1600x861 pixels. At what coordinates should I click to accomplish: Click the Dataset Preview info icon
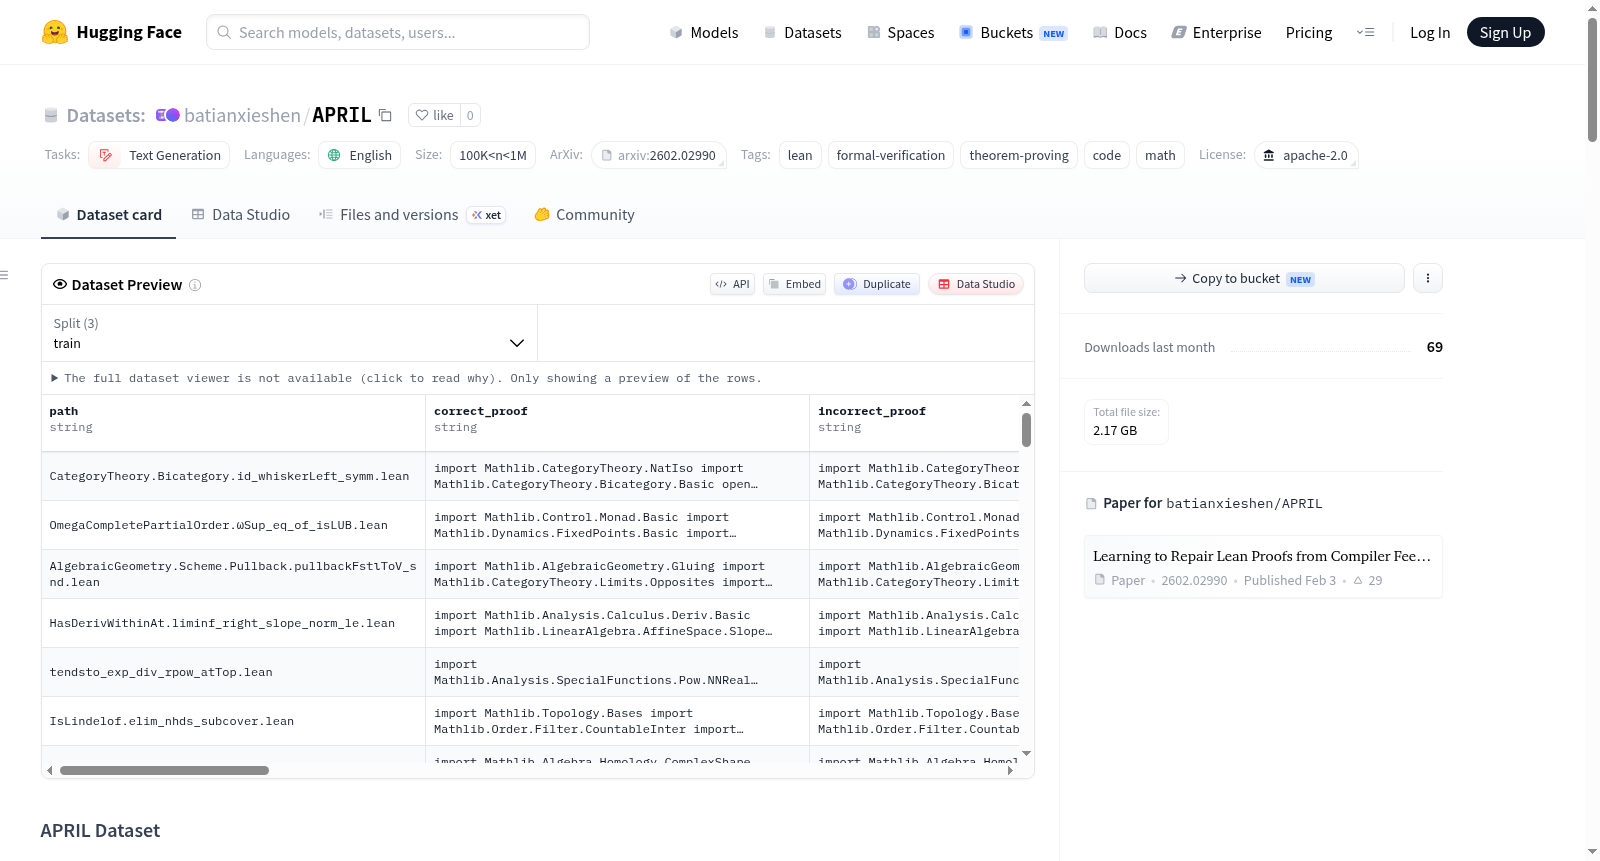coord(195,285)
